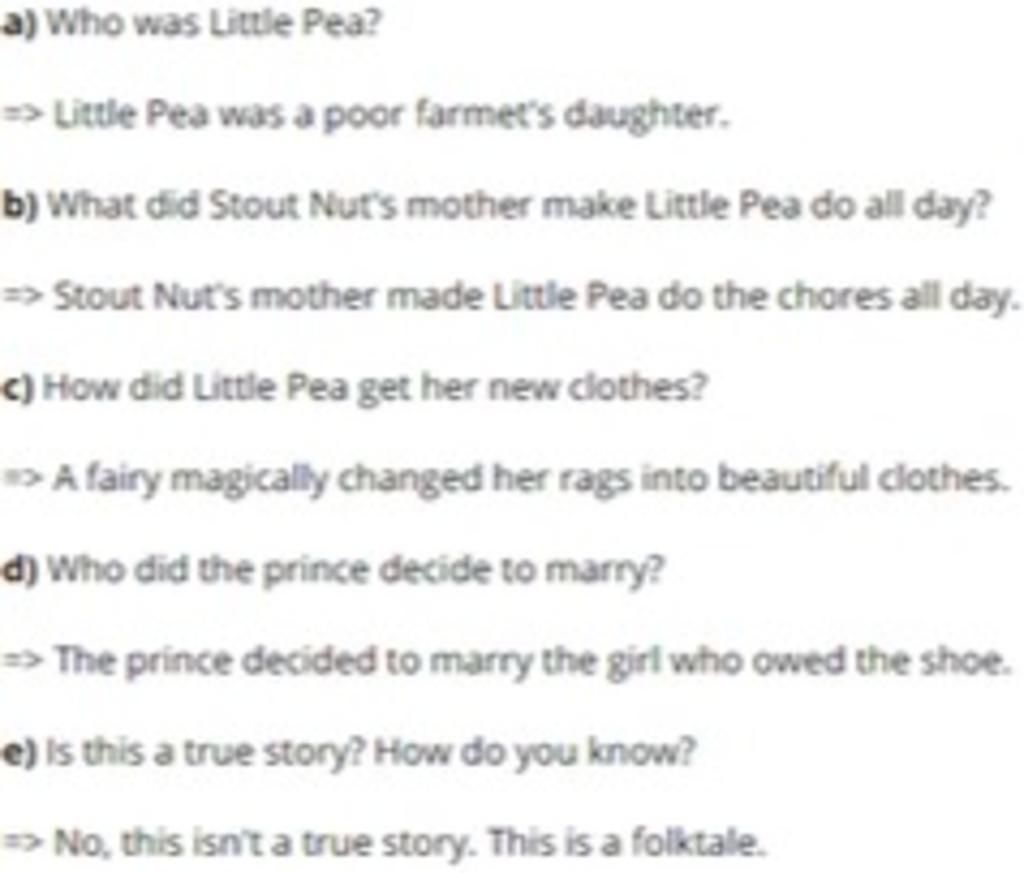Image resolution: width=1024 pixels, height=873 pixels.
Task: Click the answer 'No, this isn't a true story'
Action: pos(266,844)
